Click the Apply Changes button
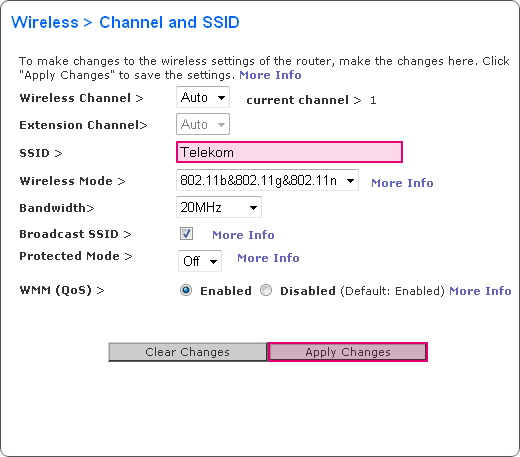This screenshot has width=520, height=457. 348,352
